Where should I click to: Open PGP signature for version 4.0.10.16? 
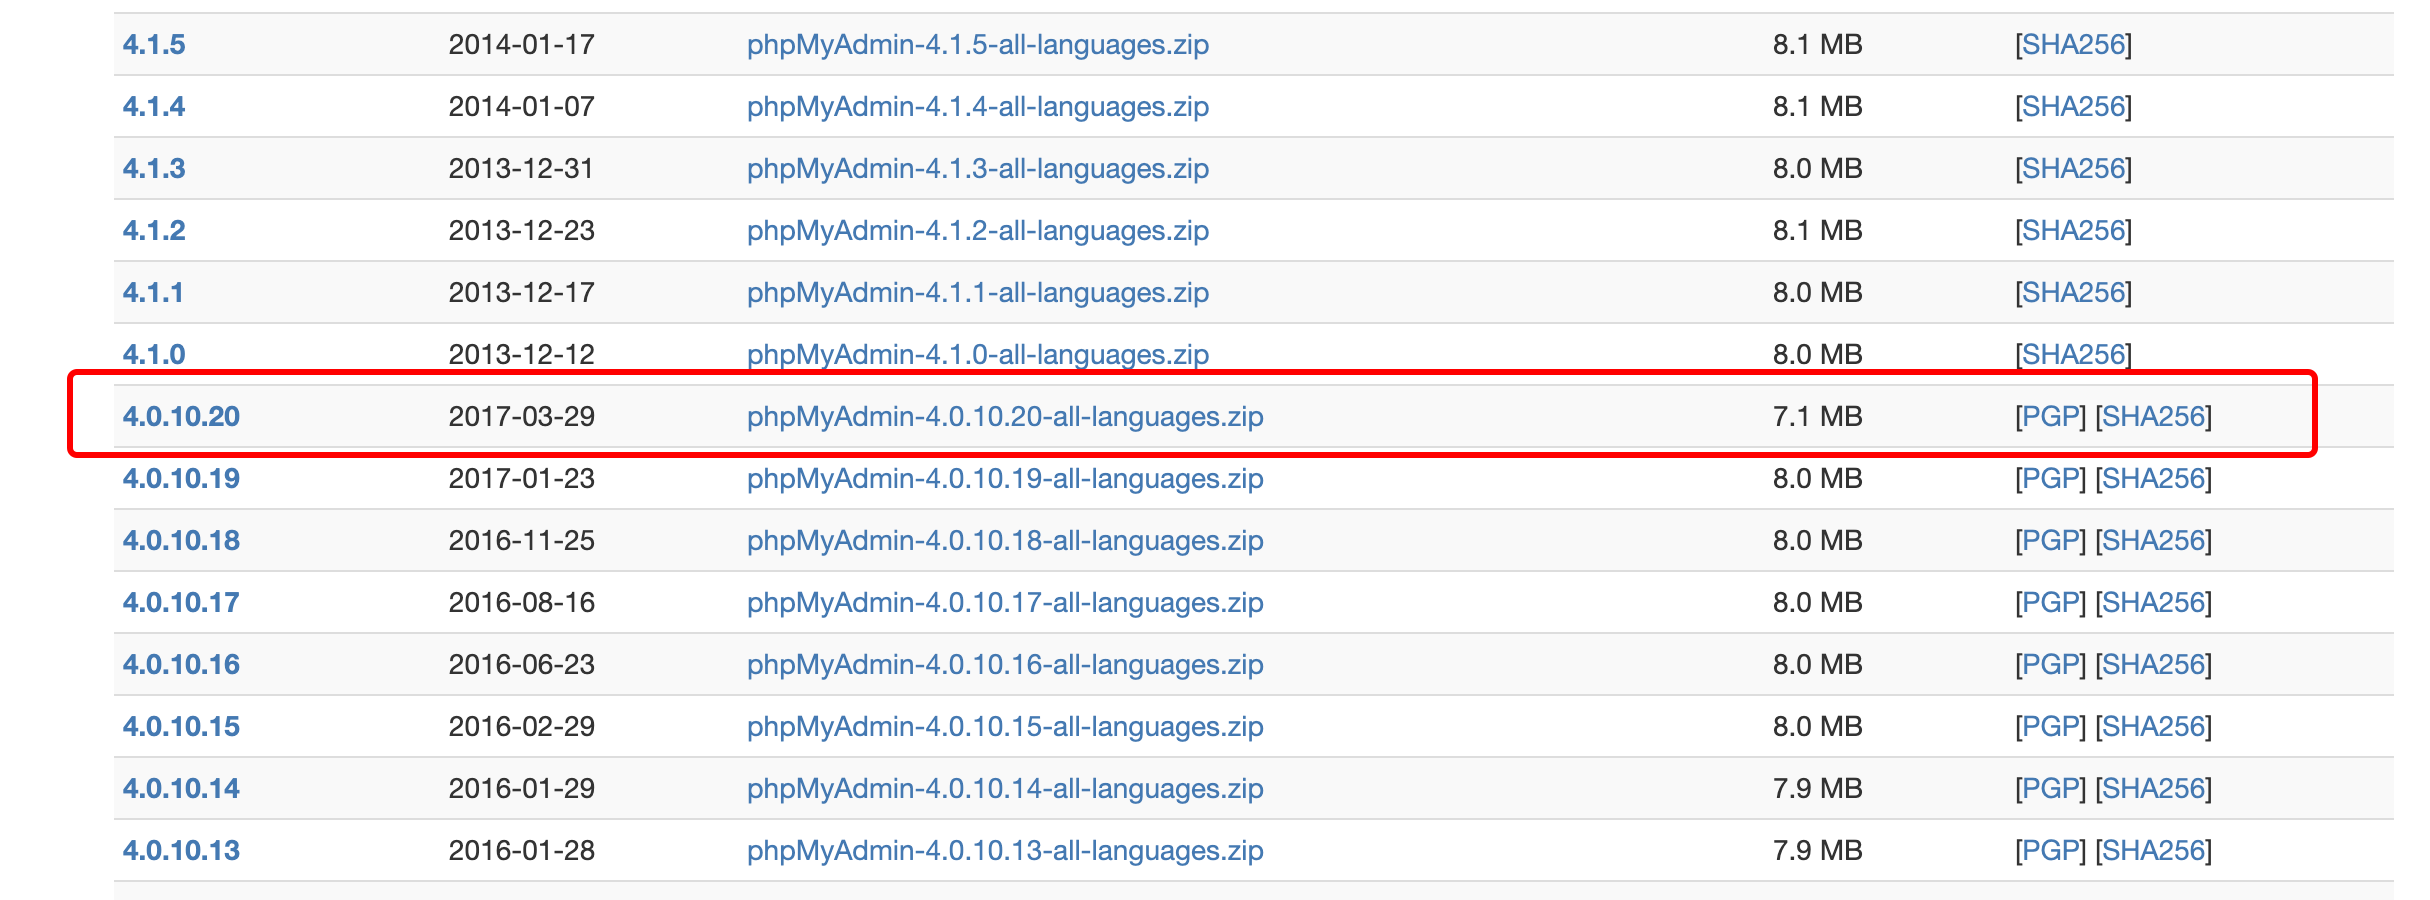pyautogui.click(x=2051, y=664)
